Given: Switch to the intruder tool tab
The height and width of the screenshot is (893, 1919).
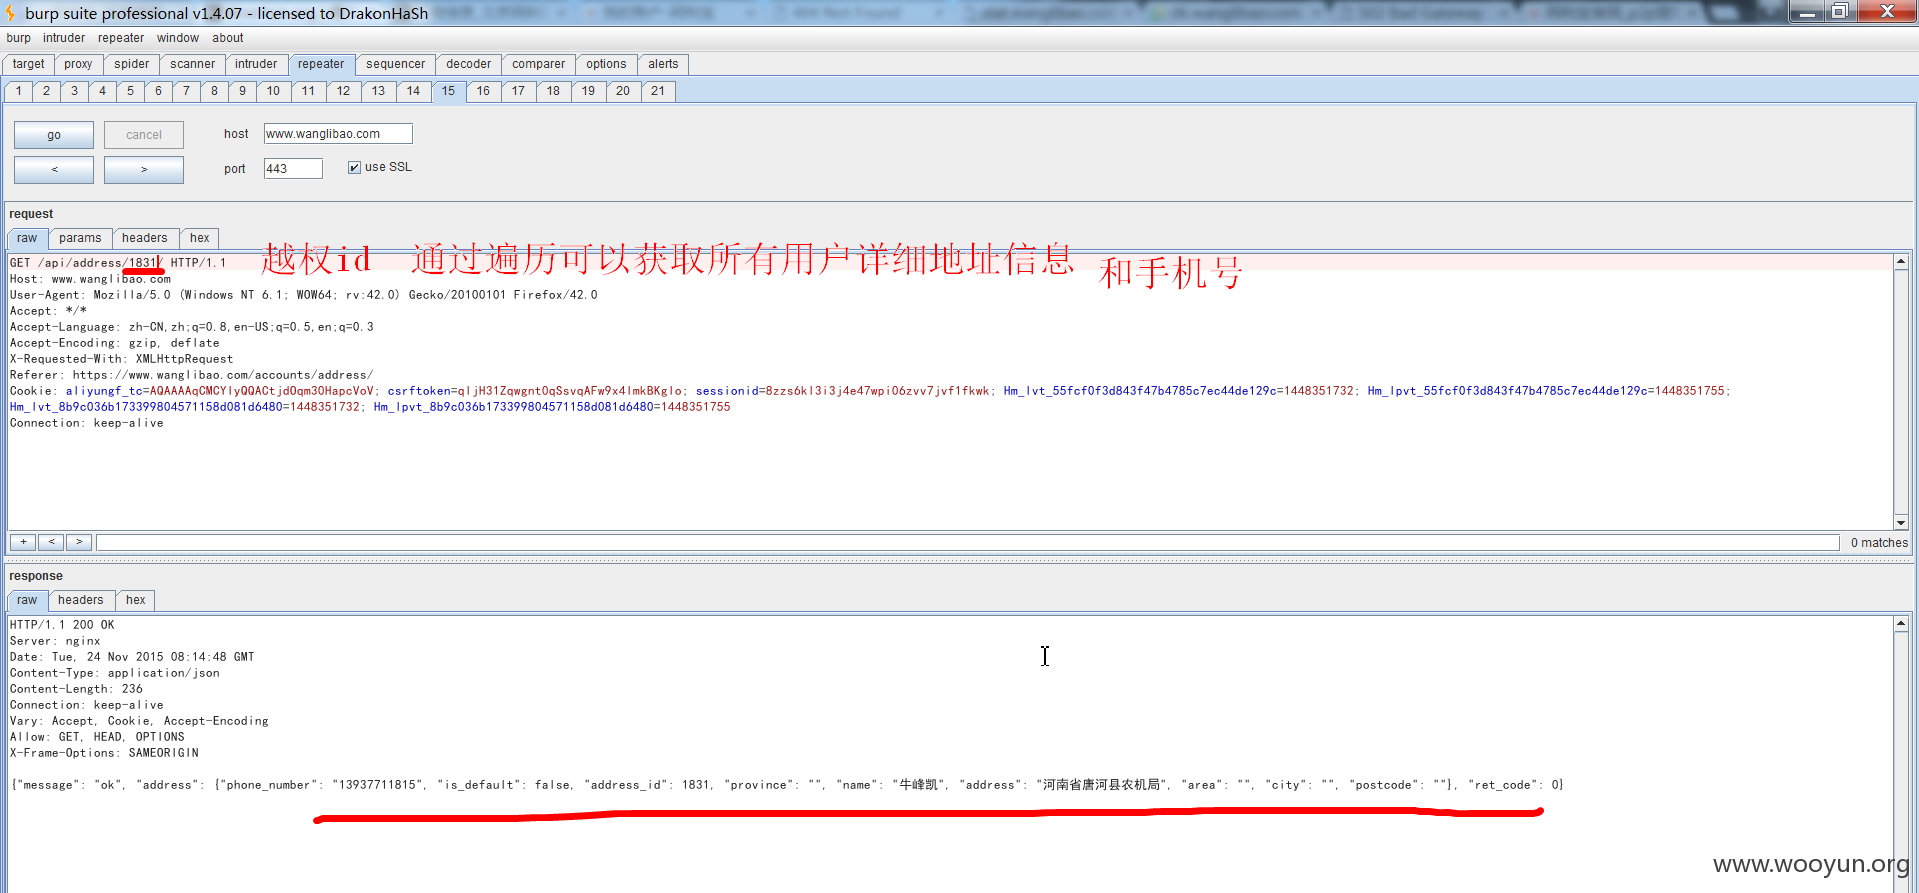Looking at the screenshot, I should pyautogui.click(x=256, y=64).
